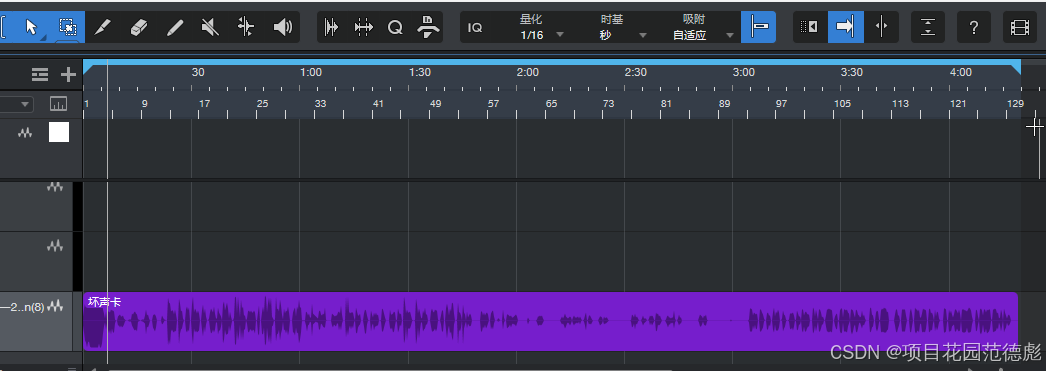
Task: Open the video player film icon
Action: (x=1020, y=27)
